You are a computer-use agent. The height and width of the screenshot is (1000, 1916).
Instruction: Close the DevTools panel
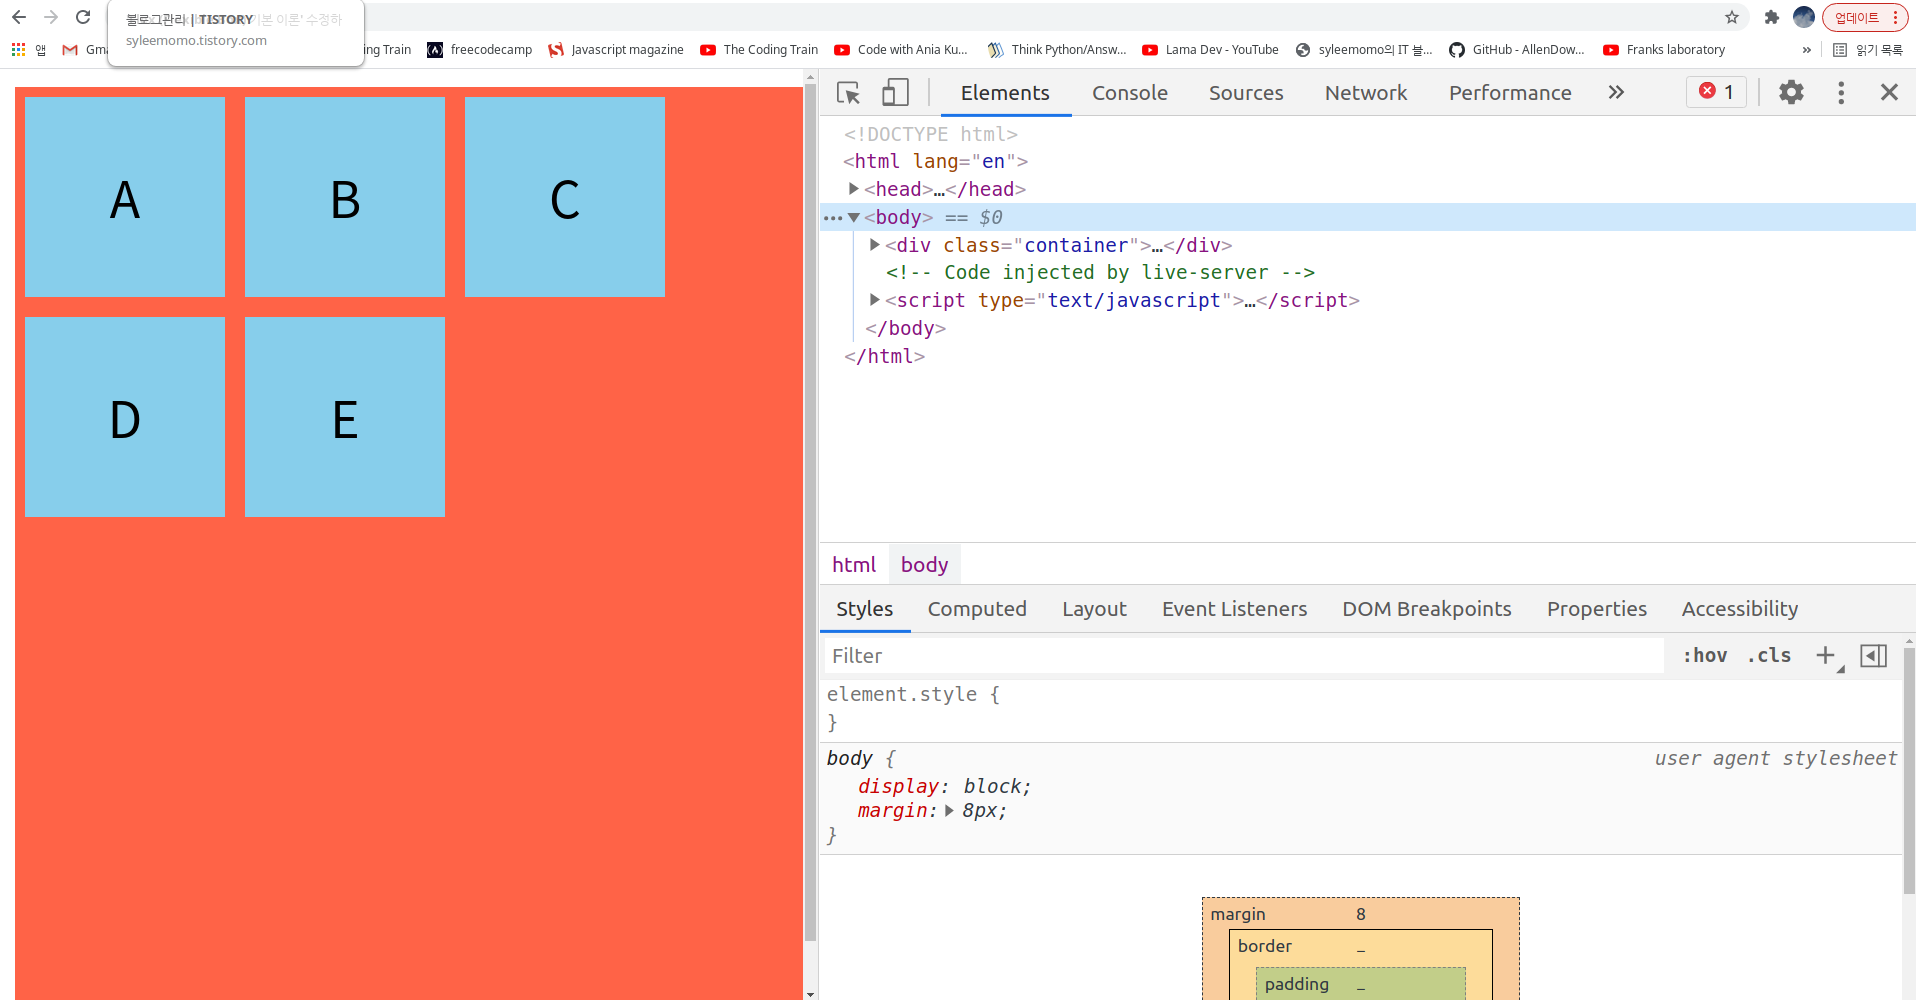(1889, 93)
